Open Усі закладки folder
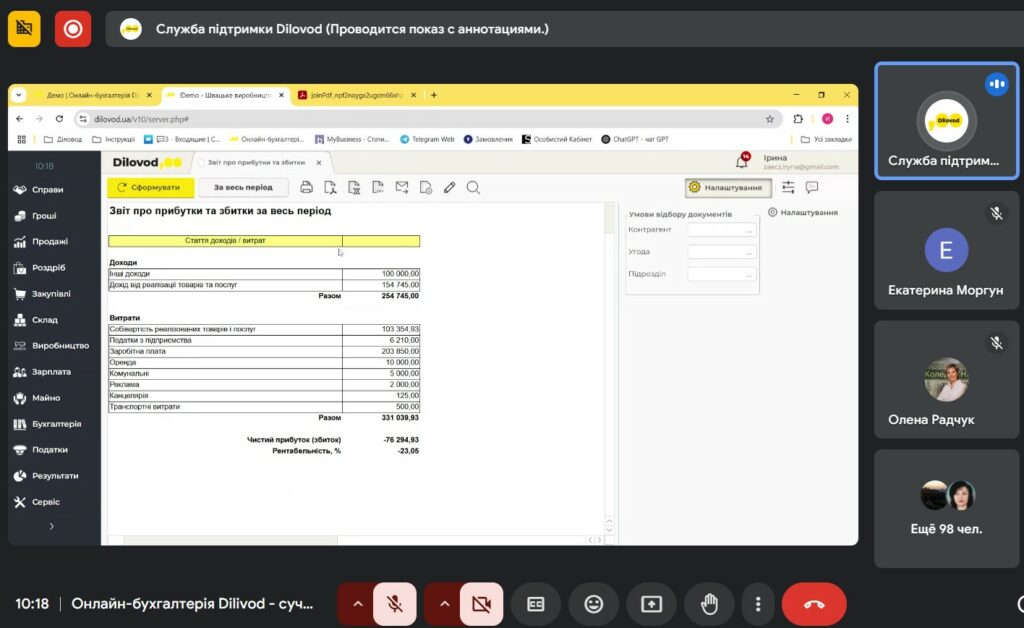1024x628 pixels. [826, 139]
